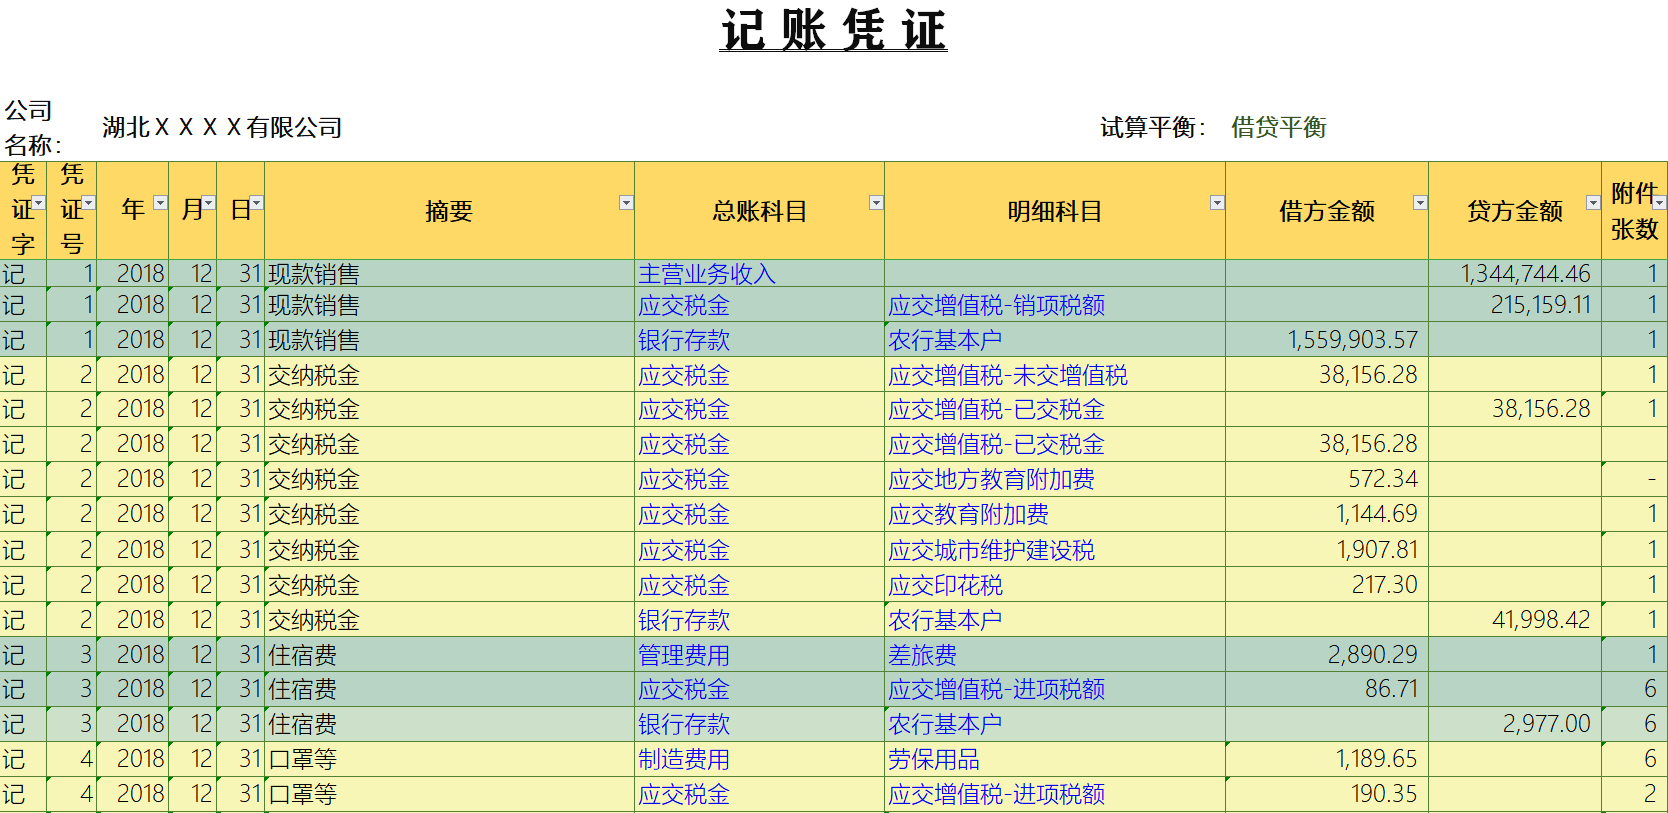Image resolution: width=1668 pixels, height=813 pixels.
Task: Open the 凭证字 column filter dropdown
Action: (39, 203)
